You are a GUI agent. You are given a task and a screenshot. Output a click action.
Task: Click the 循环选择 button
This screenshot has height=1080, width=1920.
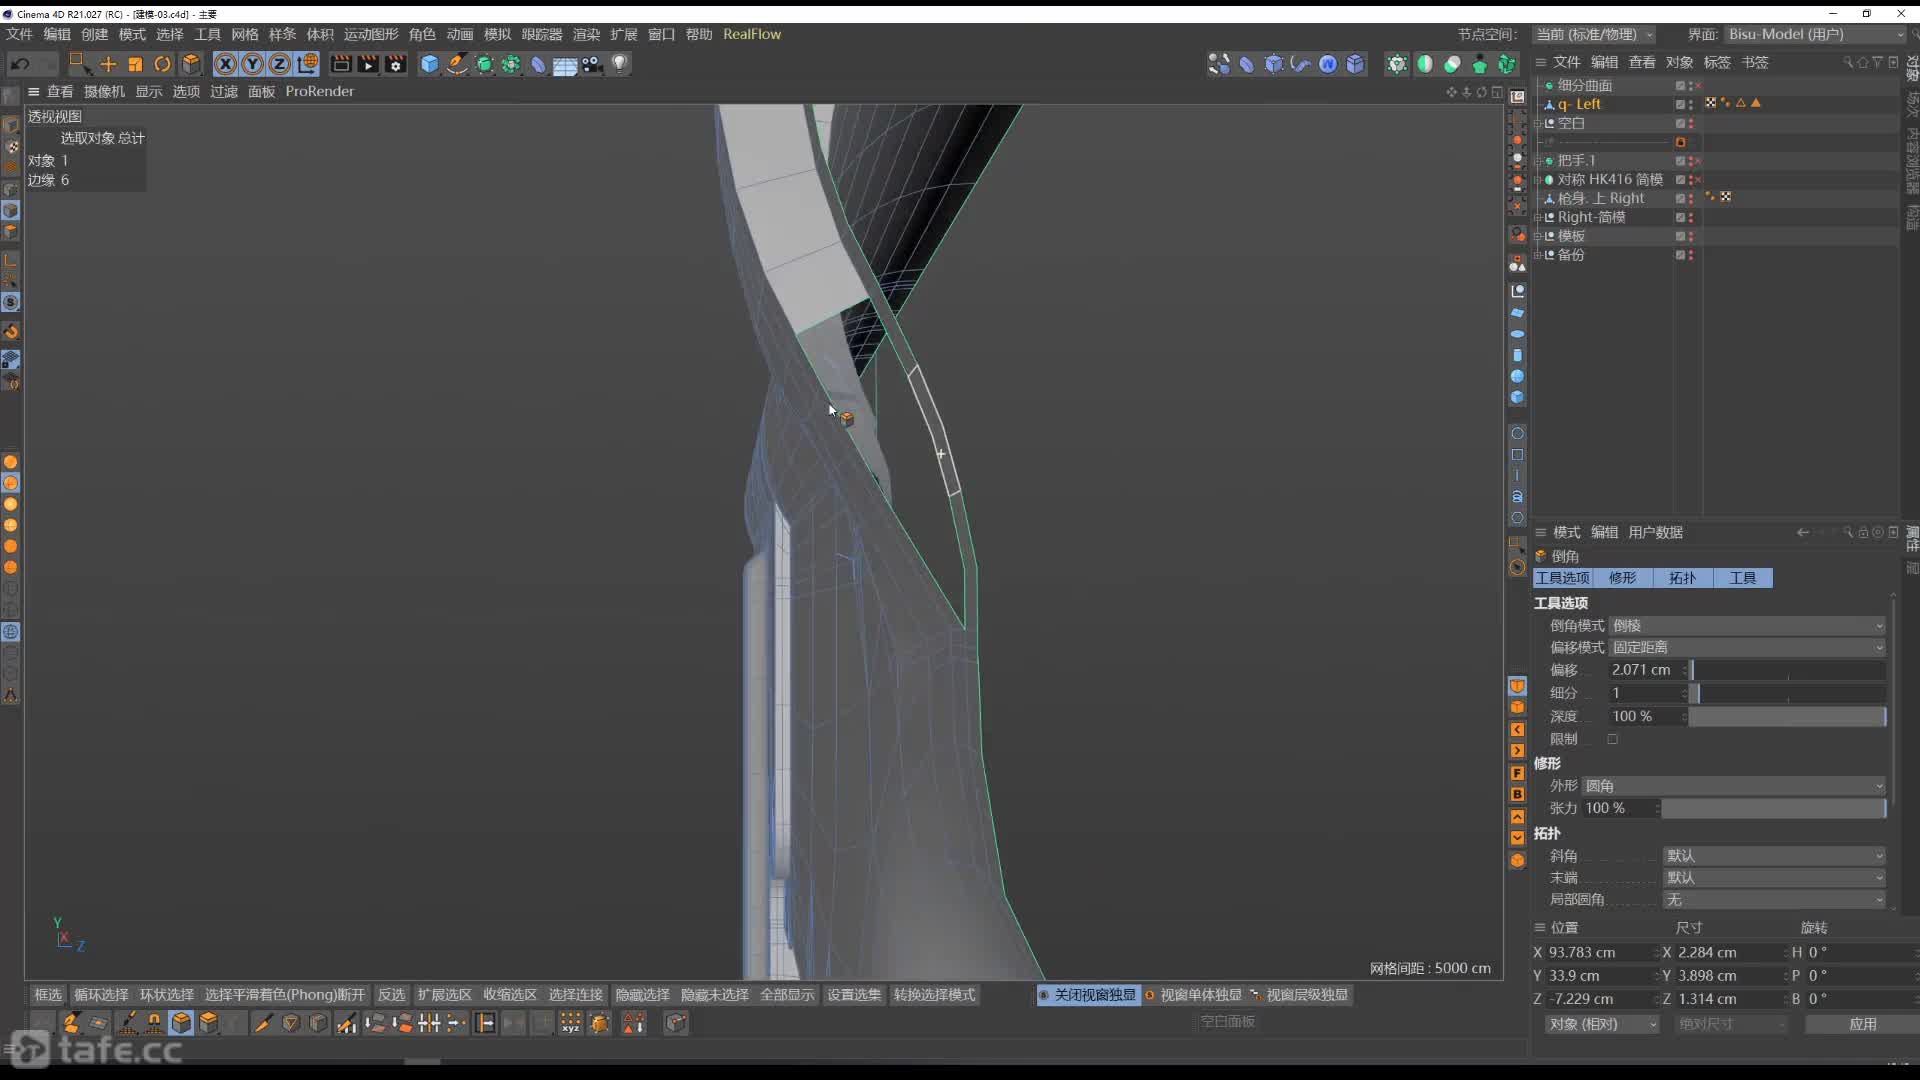pyautogui.click(x=101, y=995)
